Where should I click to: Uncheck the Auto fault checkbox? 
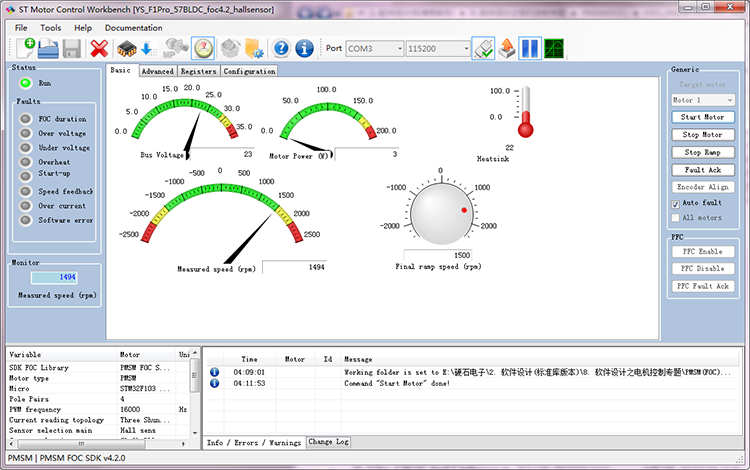click(x=675, y=204)
